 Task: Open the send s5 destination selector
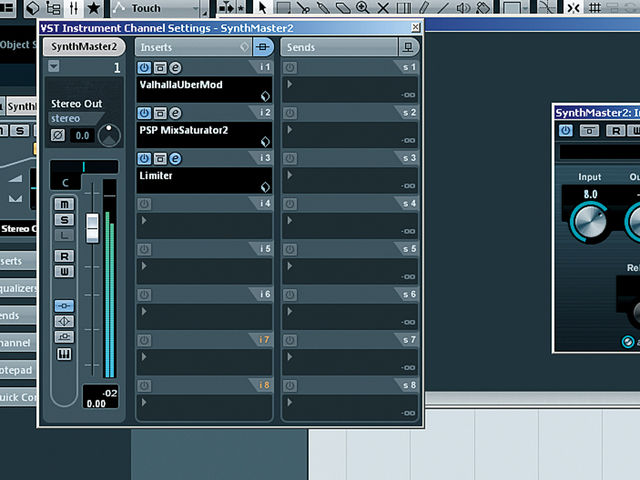[350, 271]
